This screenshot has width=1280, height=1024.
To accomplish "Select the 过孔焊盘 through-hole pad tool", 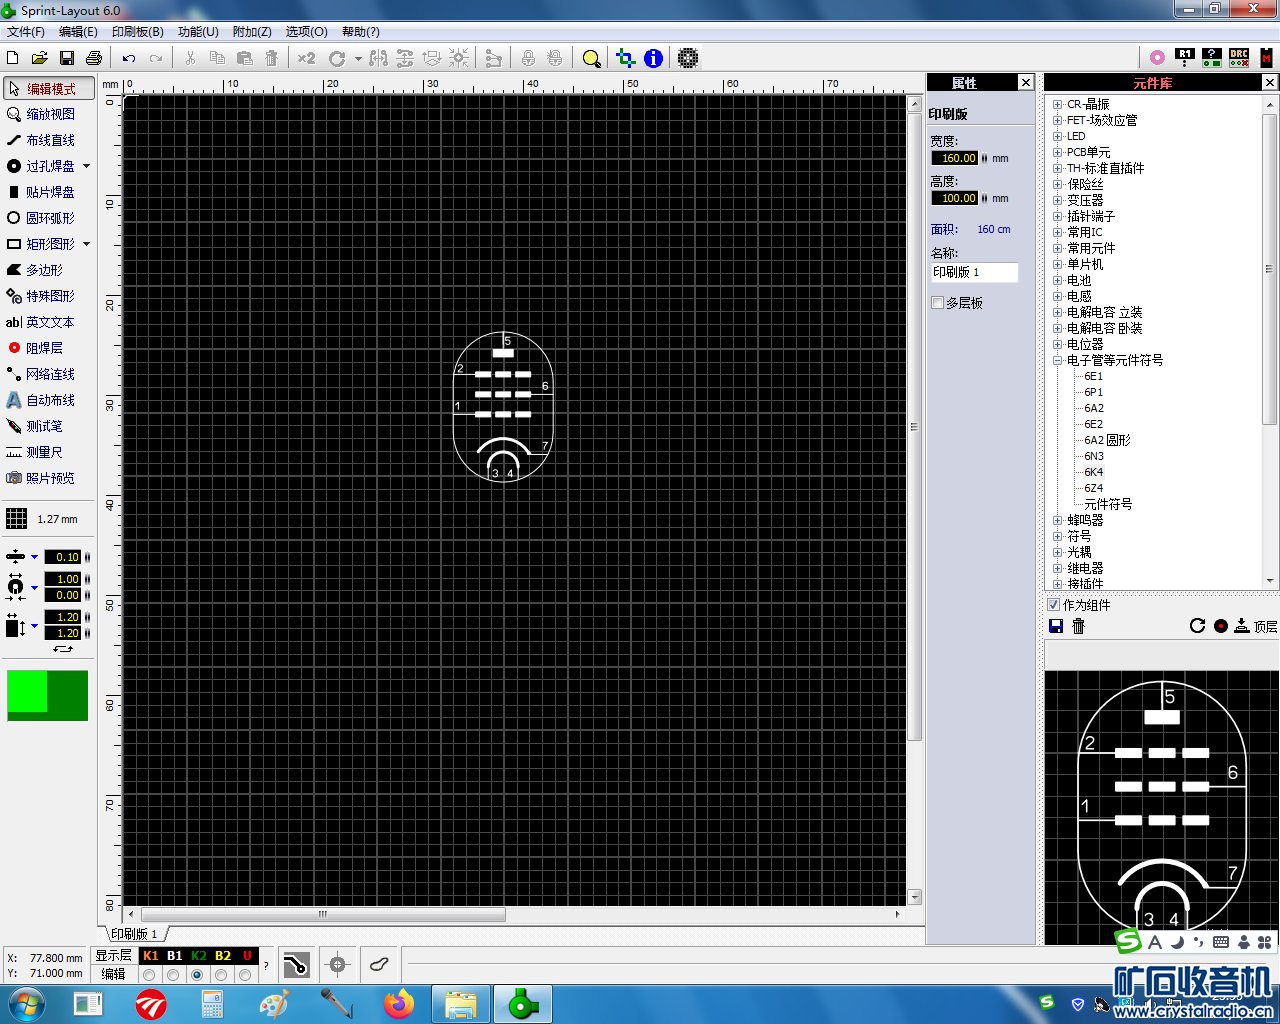I will 49,166.
